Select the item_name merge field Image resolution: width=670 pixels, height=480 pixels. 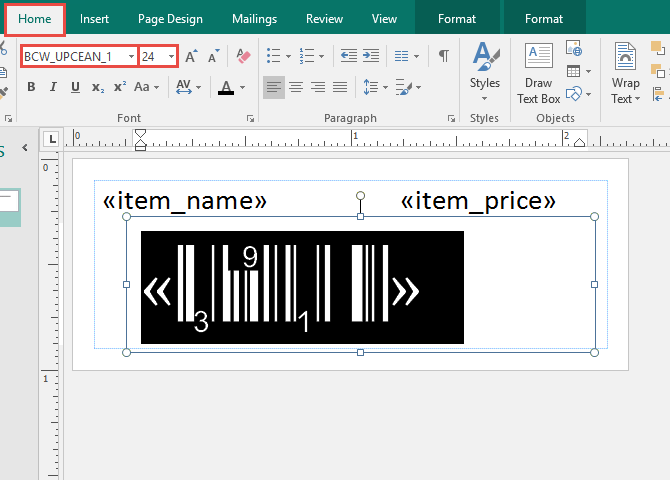click(185, 200)
